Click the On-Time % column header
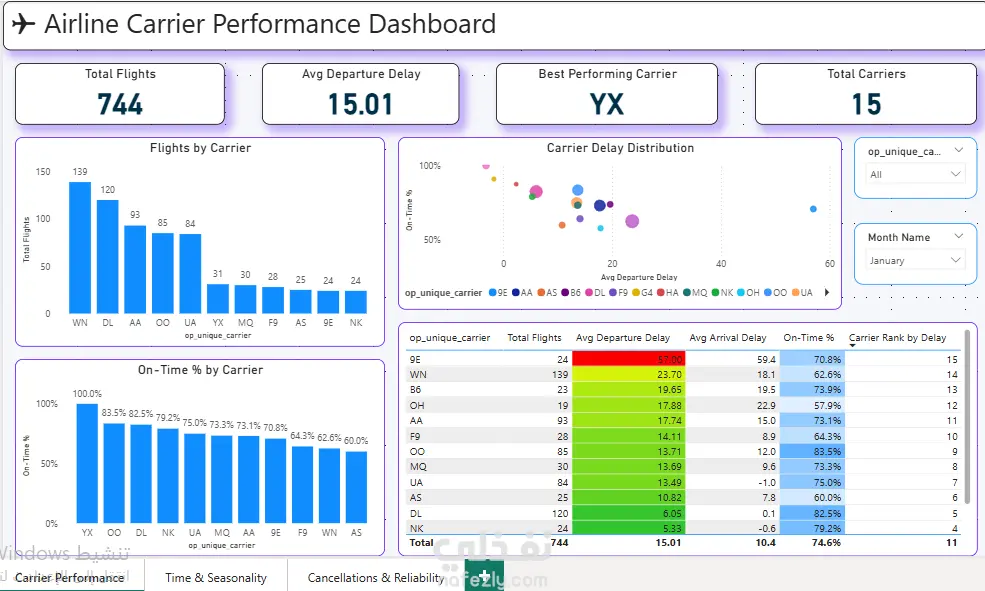Viewport: 985px width, 591px height. (808, 337)
